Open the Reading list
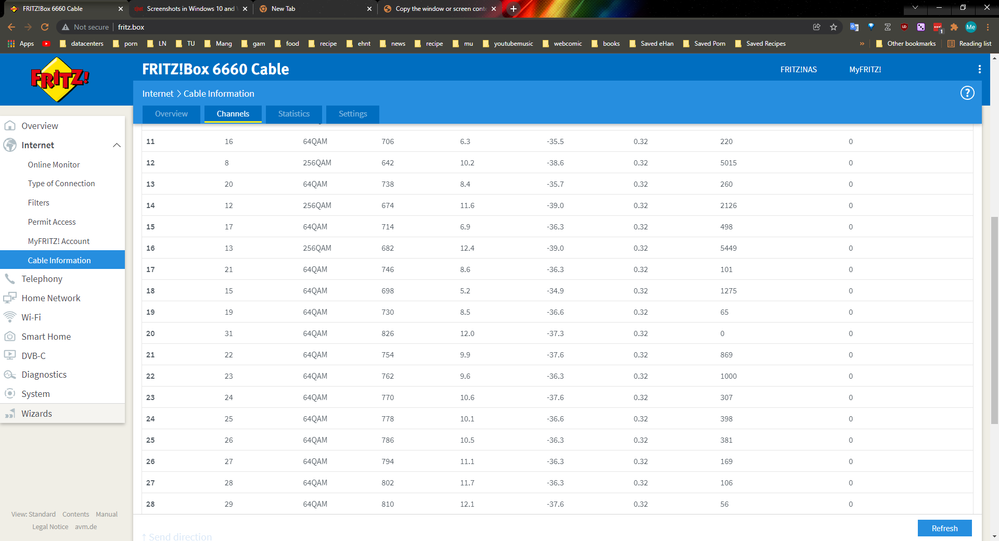Screen dimensions: 999x541 coord(969,43)
